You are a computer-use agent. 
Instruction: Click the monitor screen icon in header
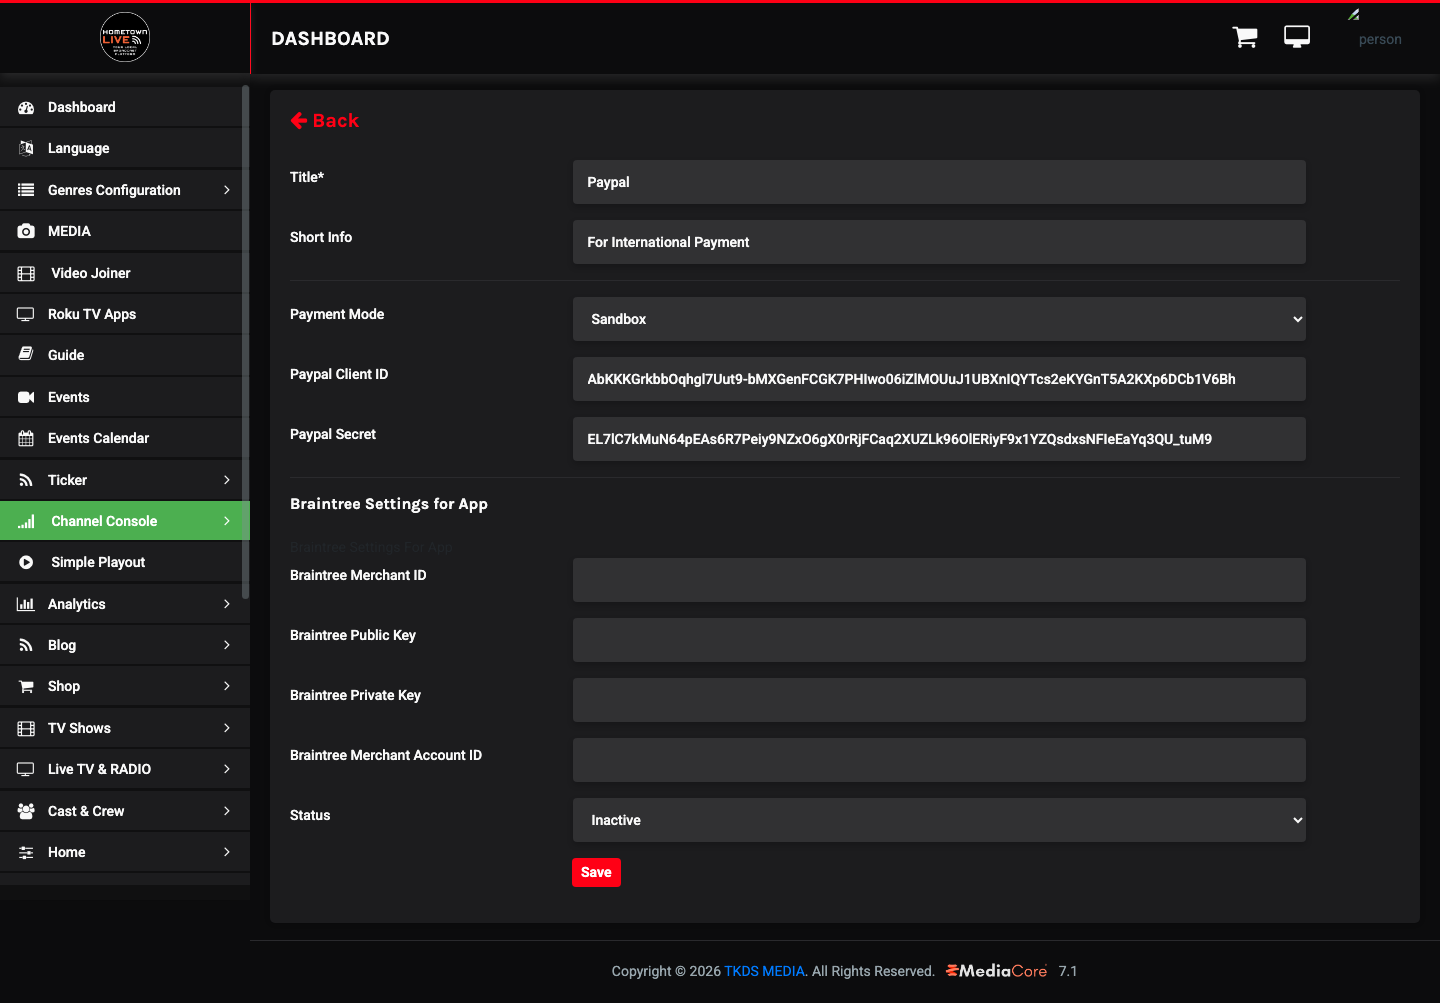pos(1297,37)
